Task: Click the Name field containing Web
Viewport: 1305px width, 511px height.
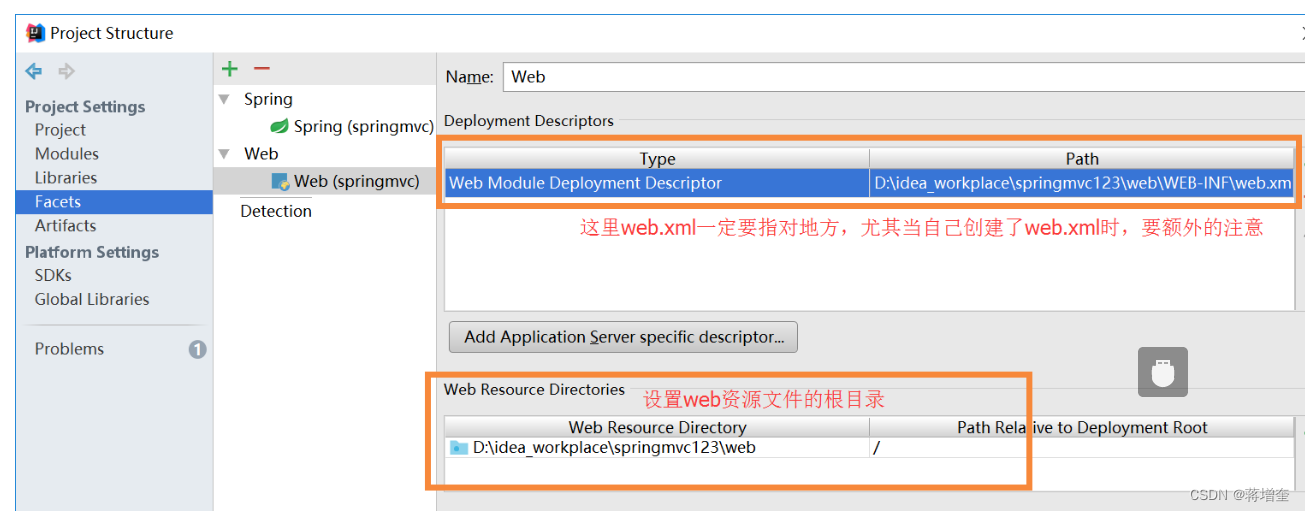Action: tap(903, 77)
